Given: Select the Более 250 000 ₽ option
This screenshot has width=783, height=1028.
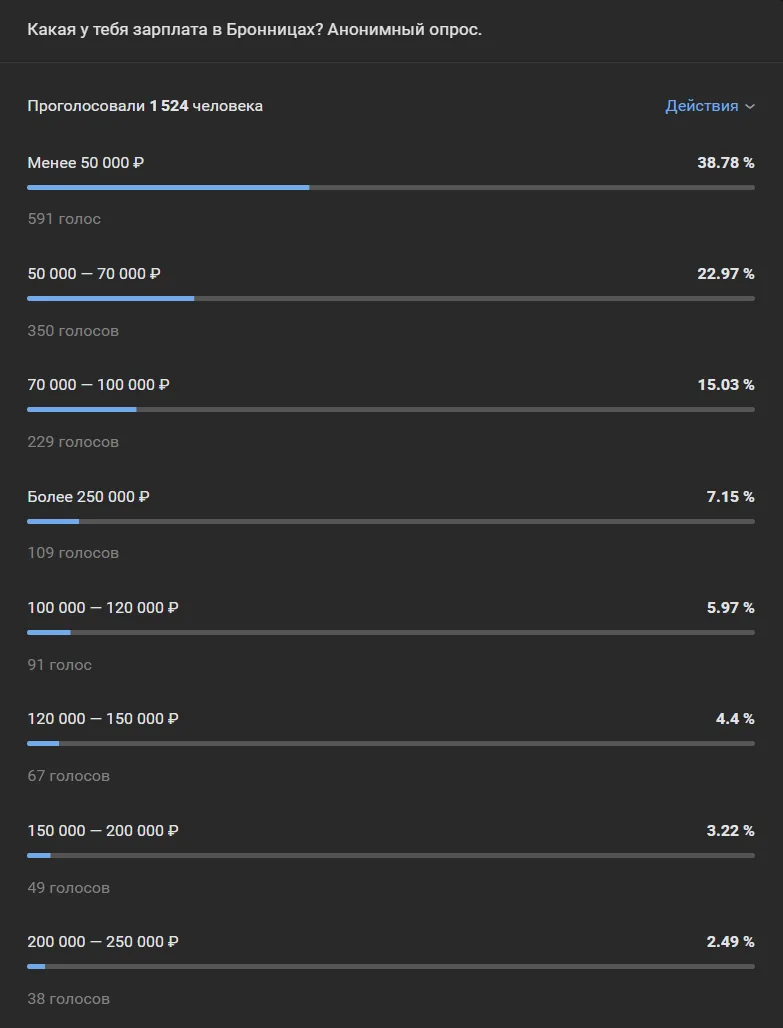Looking at the screenshot, I should 88,496.
